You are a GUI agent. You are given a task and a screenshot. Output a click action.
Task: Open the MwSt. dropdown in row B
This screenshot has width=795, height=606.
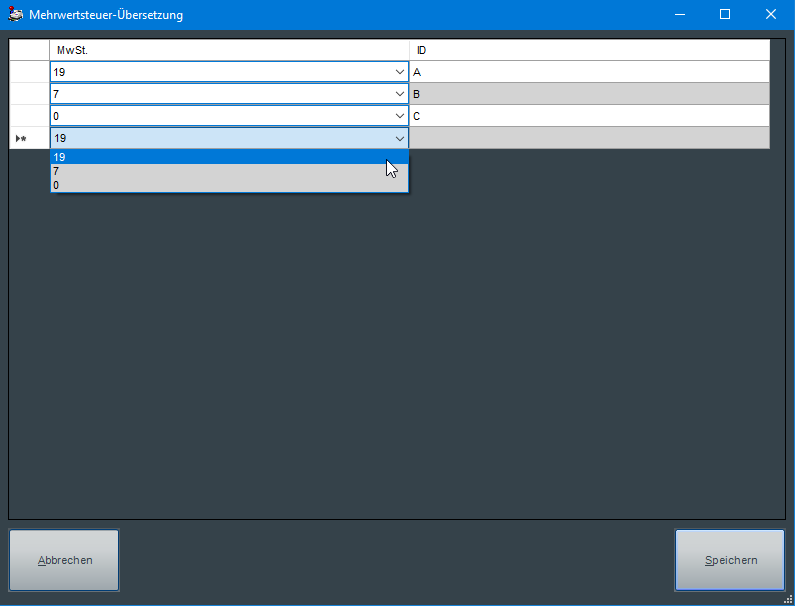click(x=400, y=94)
